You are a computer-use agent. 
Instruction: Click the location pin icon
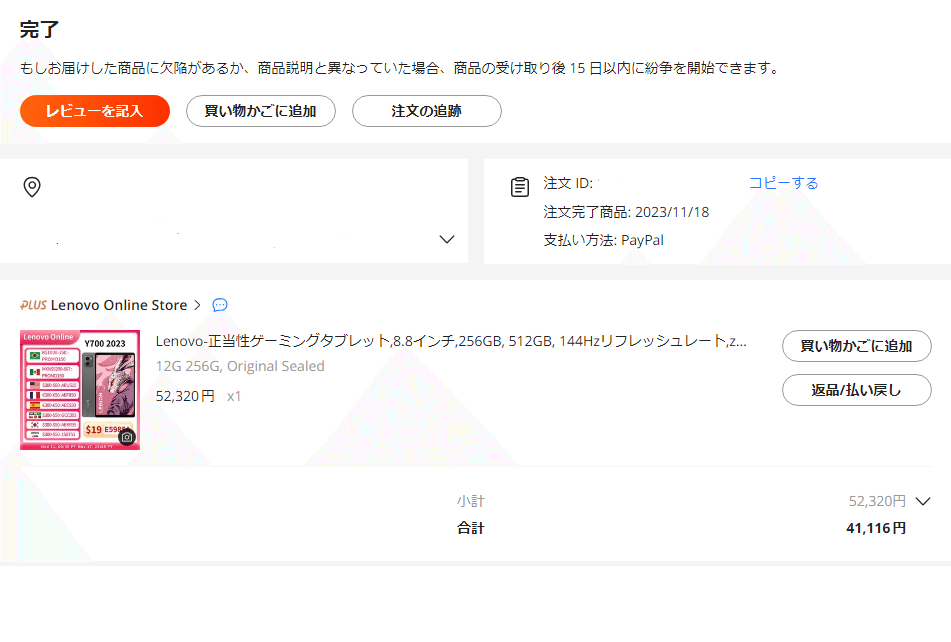click(x=32, y=187)
